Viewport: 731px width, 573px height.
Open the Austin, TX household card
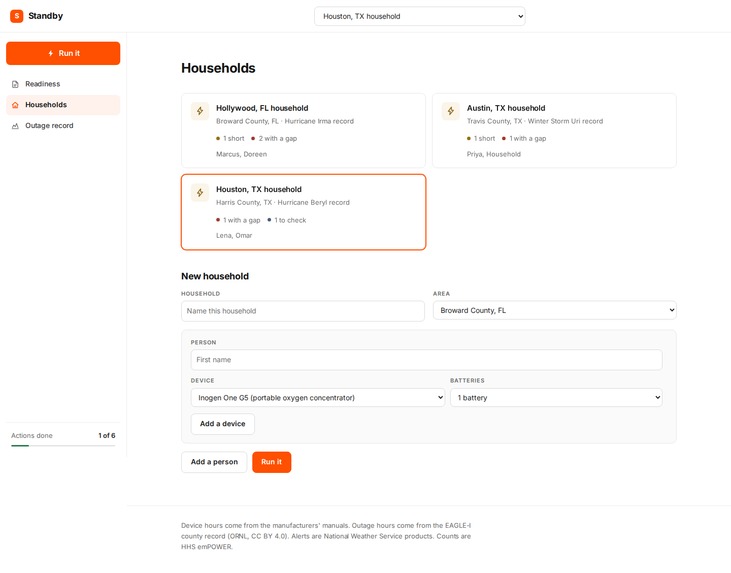(554, 131)
